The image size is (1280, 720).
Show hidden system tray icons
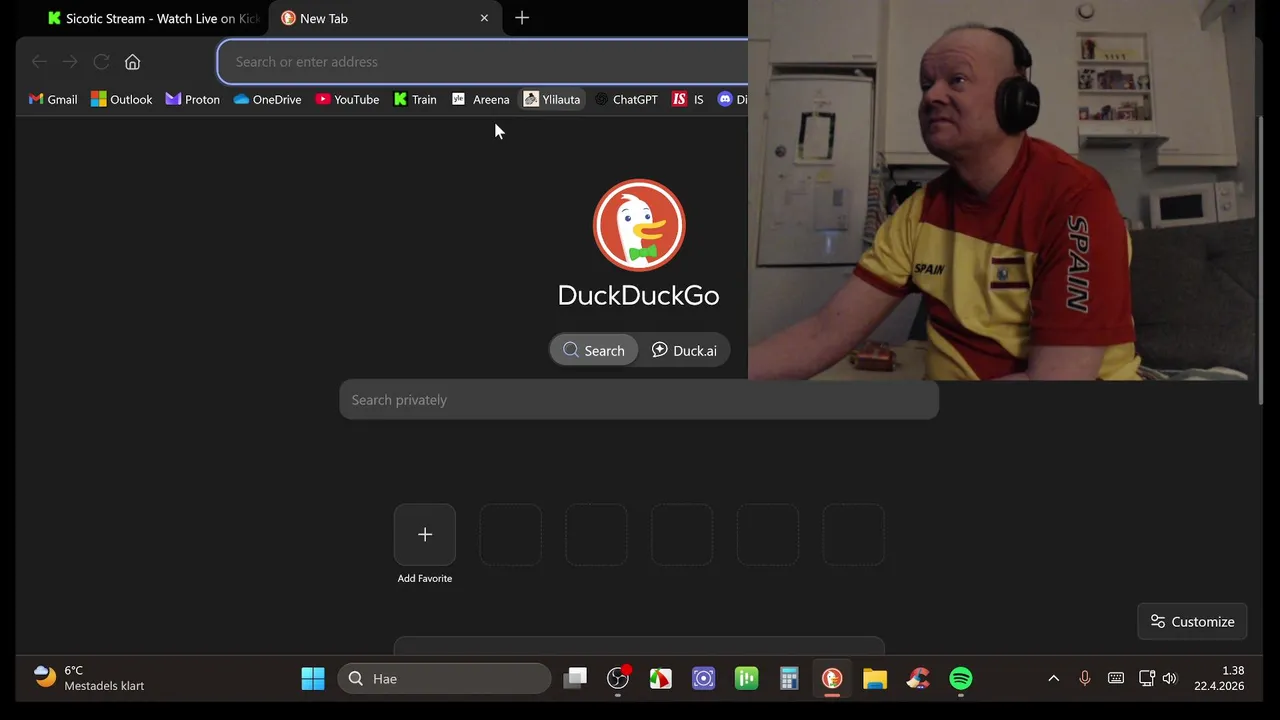click(1053, 679)
